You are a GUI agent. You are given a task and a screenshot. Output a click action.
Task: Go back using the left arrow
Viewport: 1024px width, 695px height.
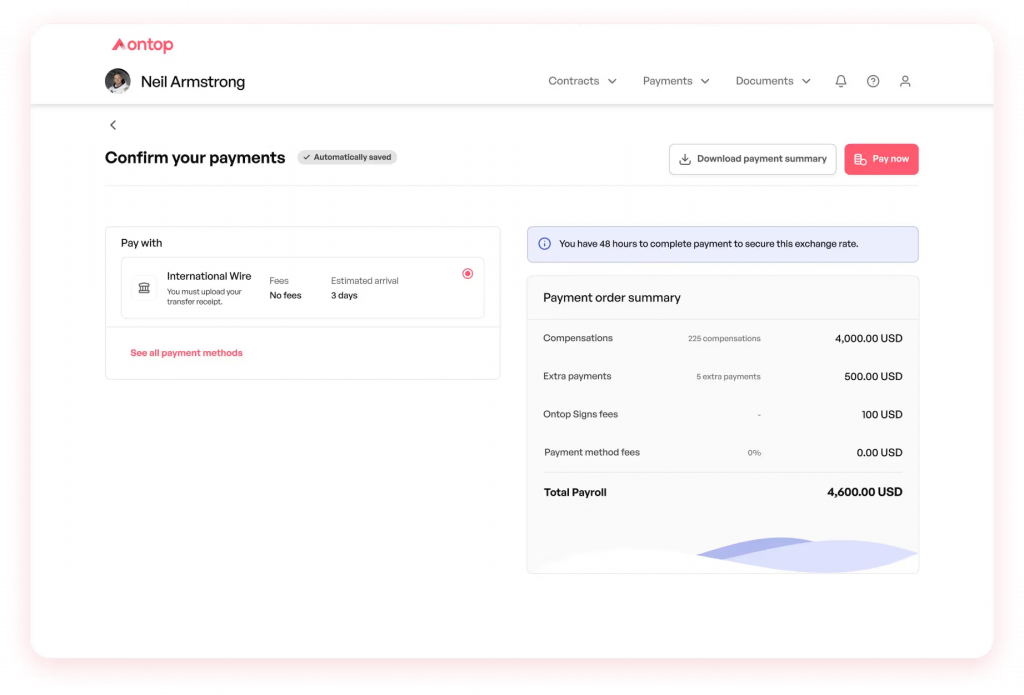113,125
